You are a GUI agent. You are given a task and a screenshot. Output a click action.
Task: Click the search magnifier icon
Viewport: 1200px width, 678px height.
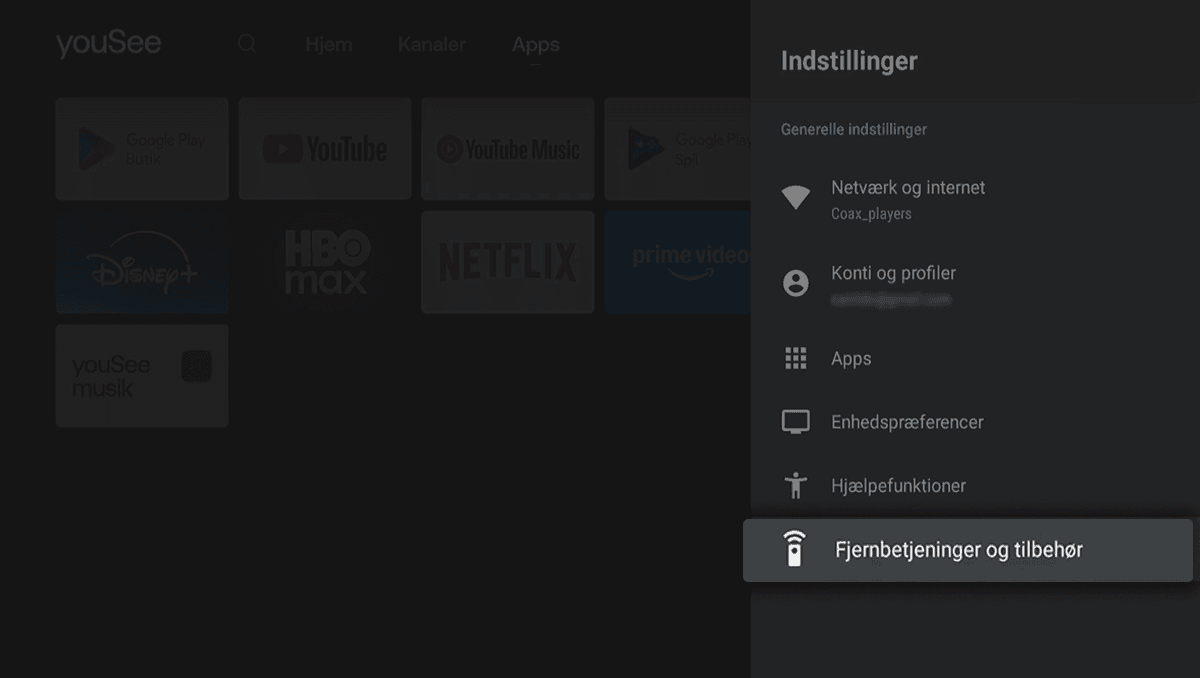coord(247,44)
